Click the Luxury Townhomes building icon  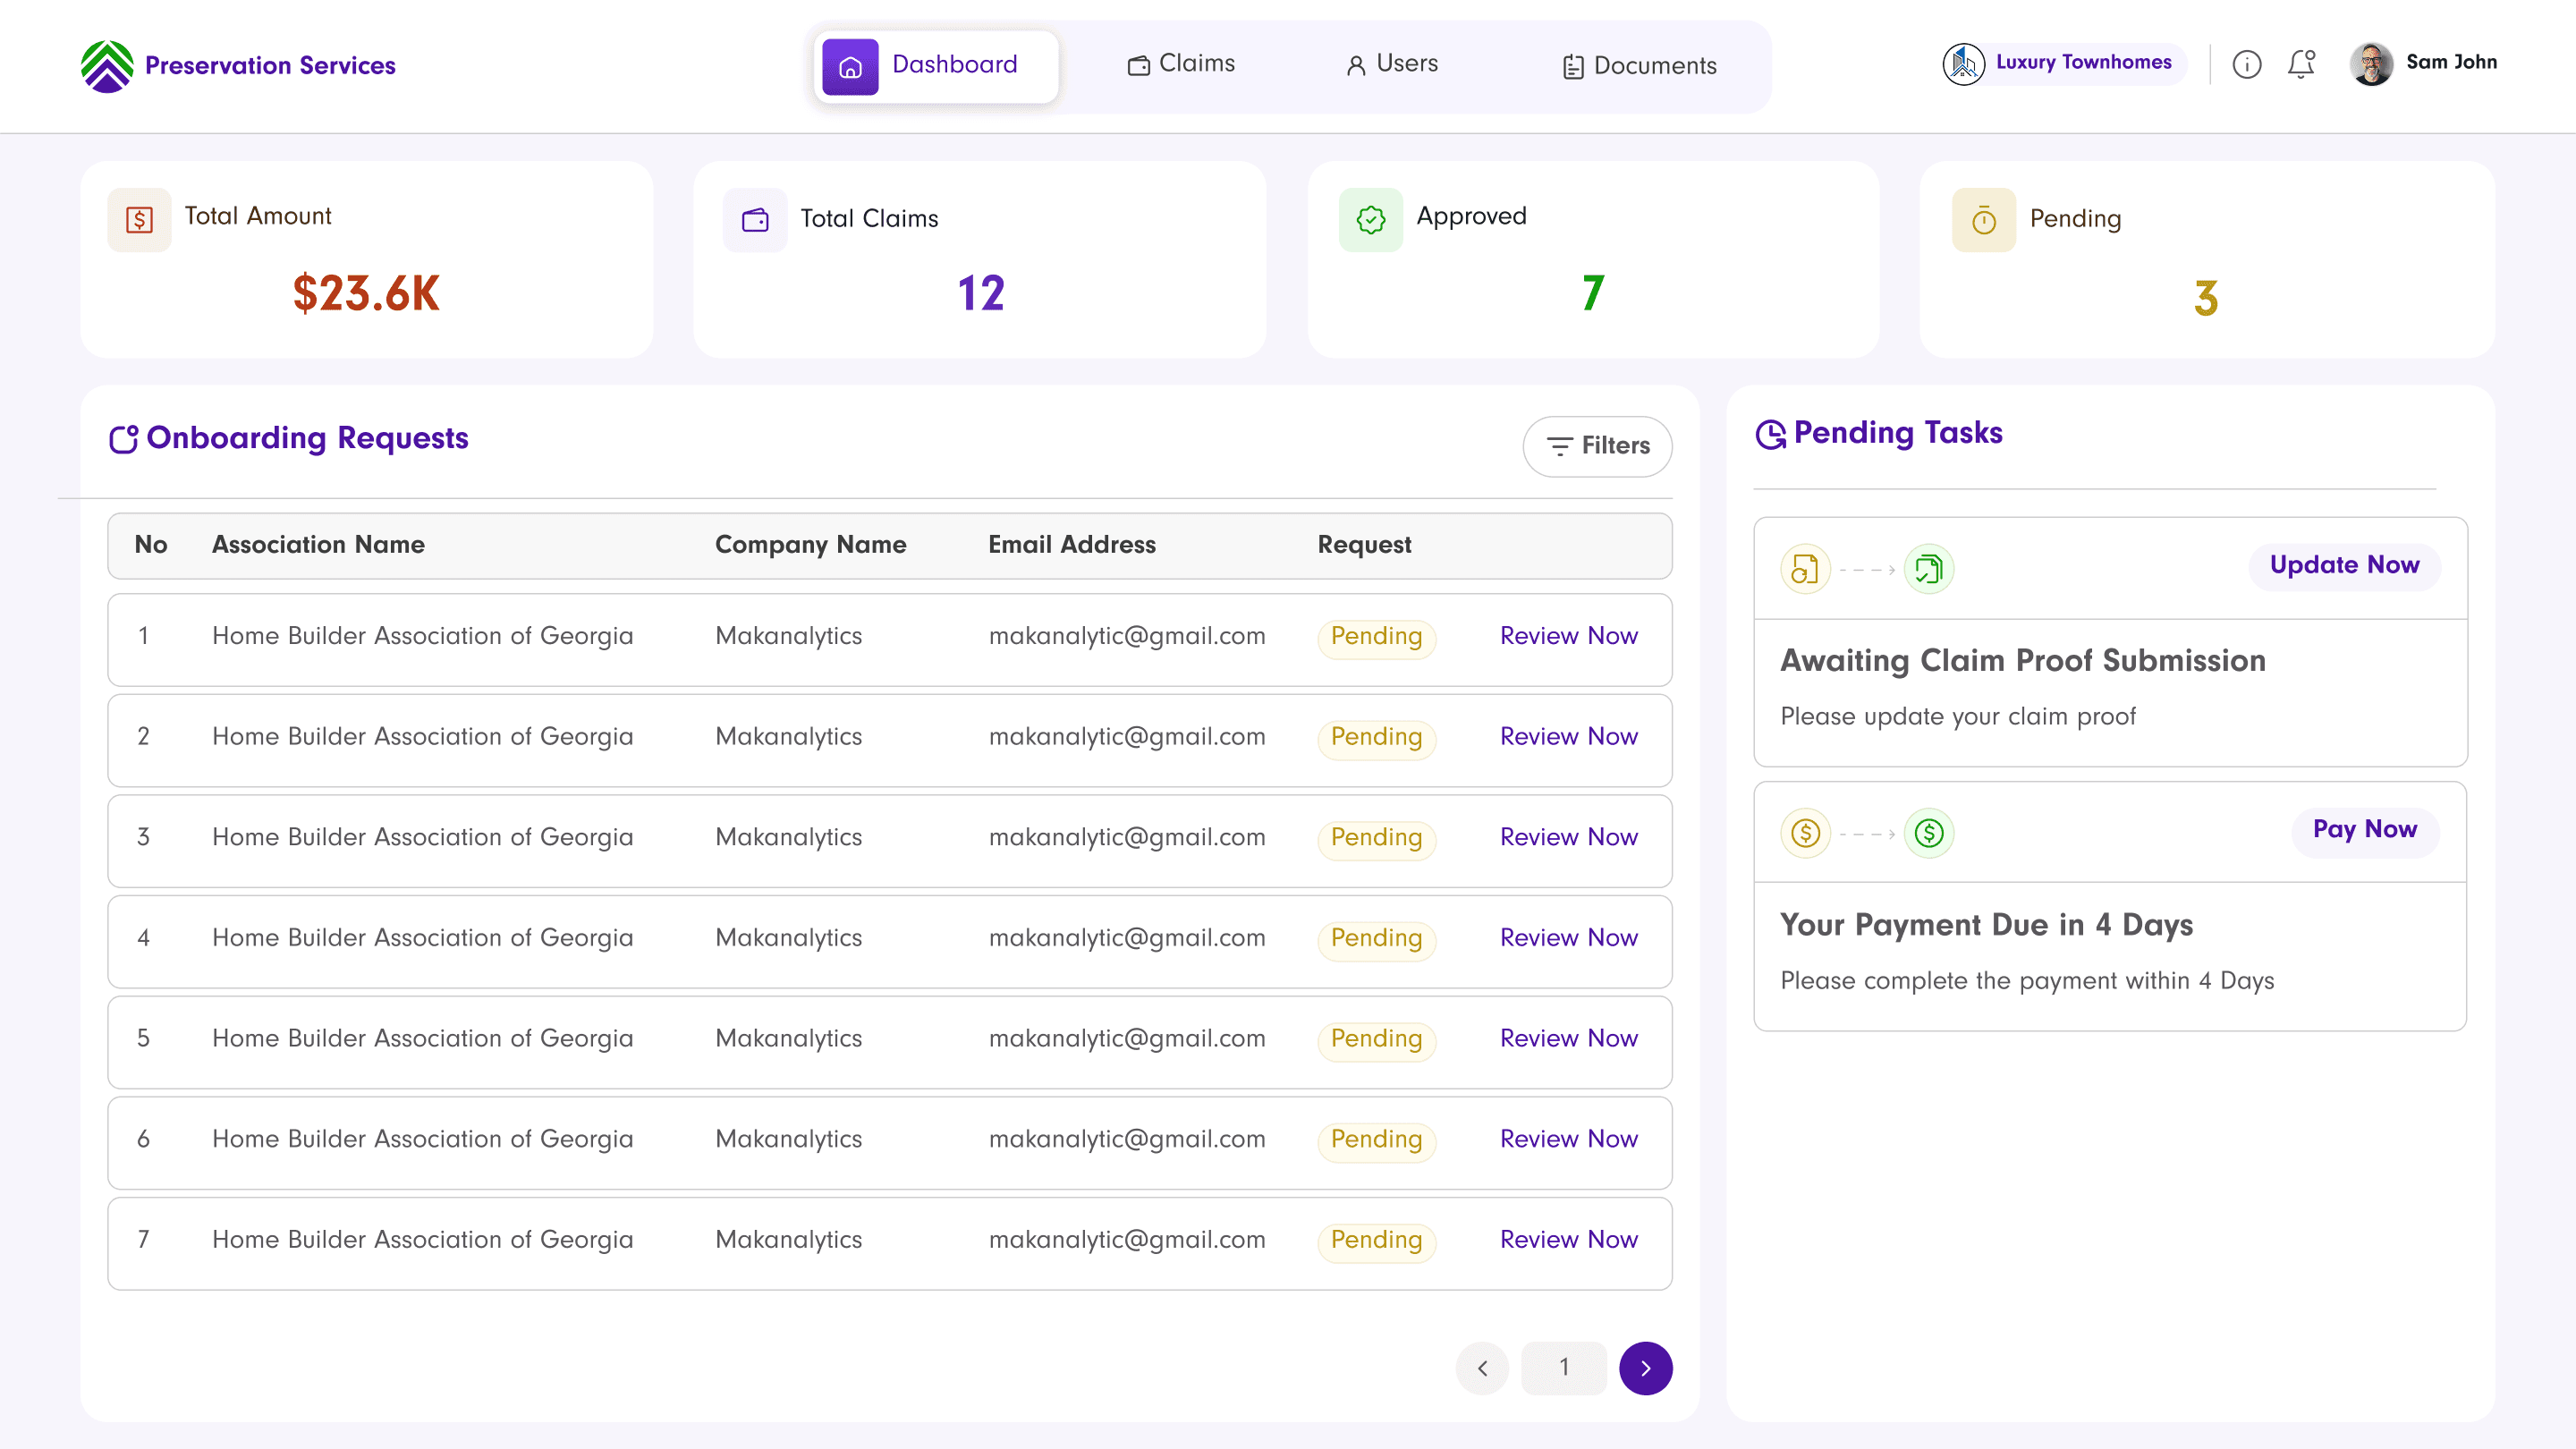click(1963, 64)
